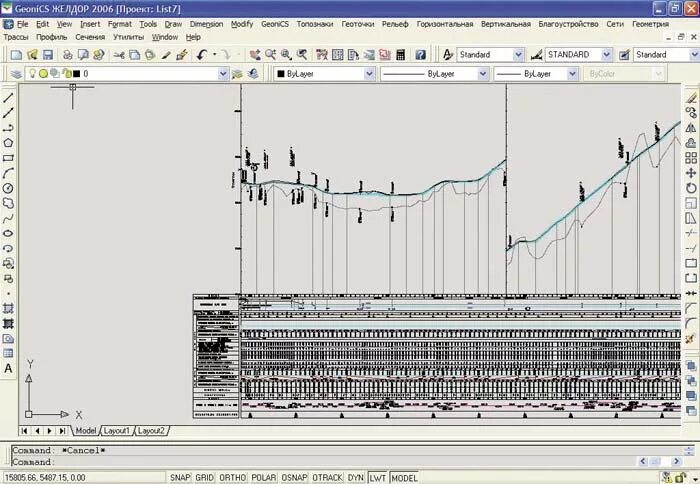
Task: Open the GeoniCS menu
Action: pos(275,24)
